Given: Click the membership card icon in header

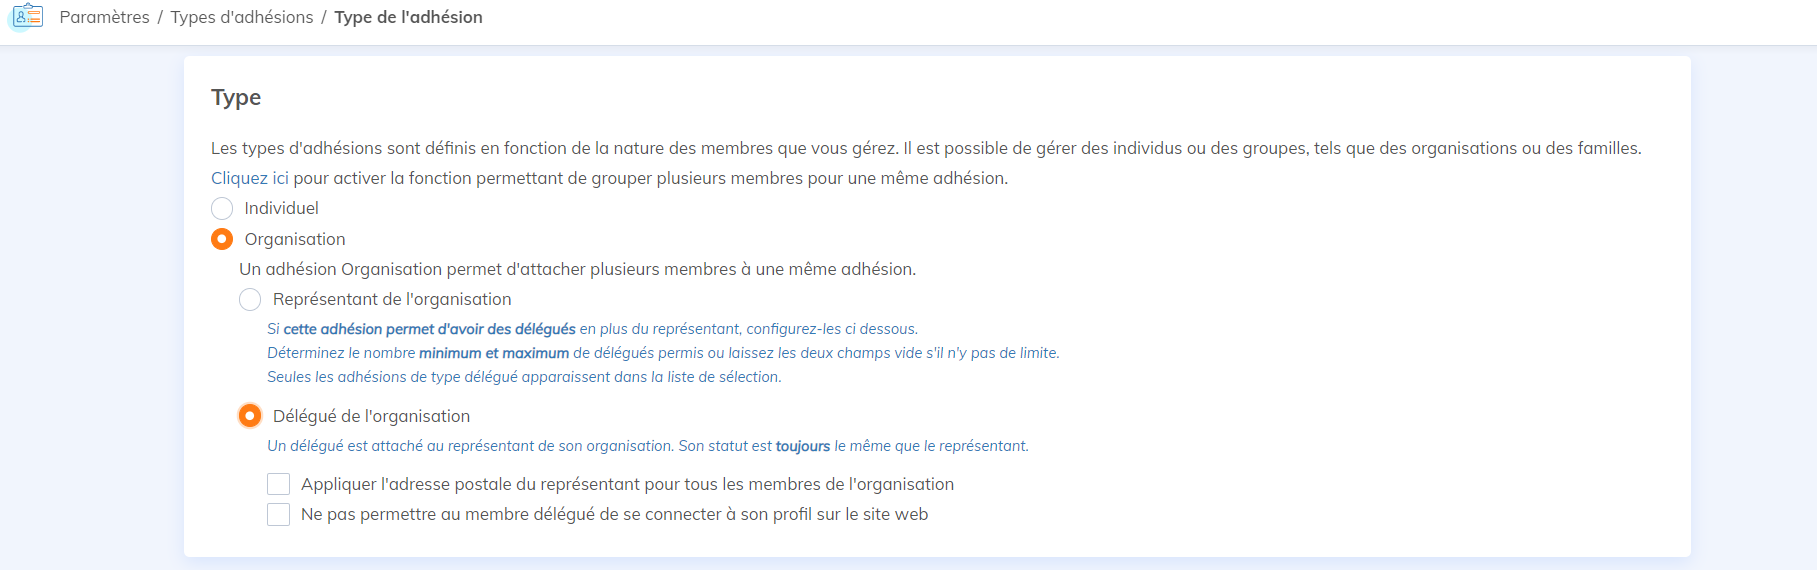Looking at the screenshot, I should (27, 17).
